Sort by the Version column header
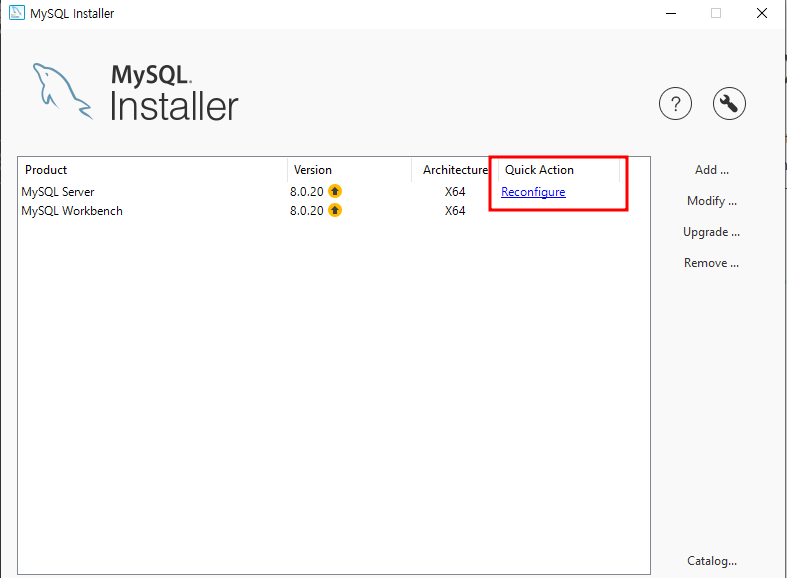This screenshot has width=787, height=578. pyautogui.click(x=349, y=170)
